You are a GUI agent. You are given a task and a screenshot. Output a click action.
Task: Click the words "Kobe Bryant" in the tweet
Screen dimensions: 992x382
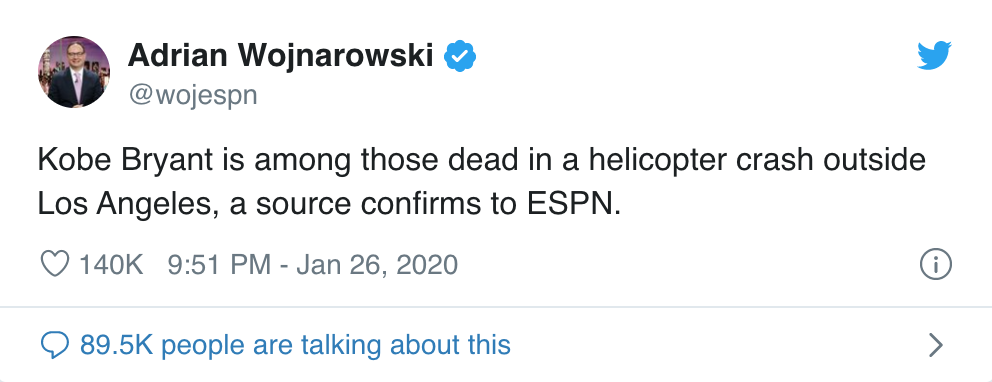point(125,161)
